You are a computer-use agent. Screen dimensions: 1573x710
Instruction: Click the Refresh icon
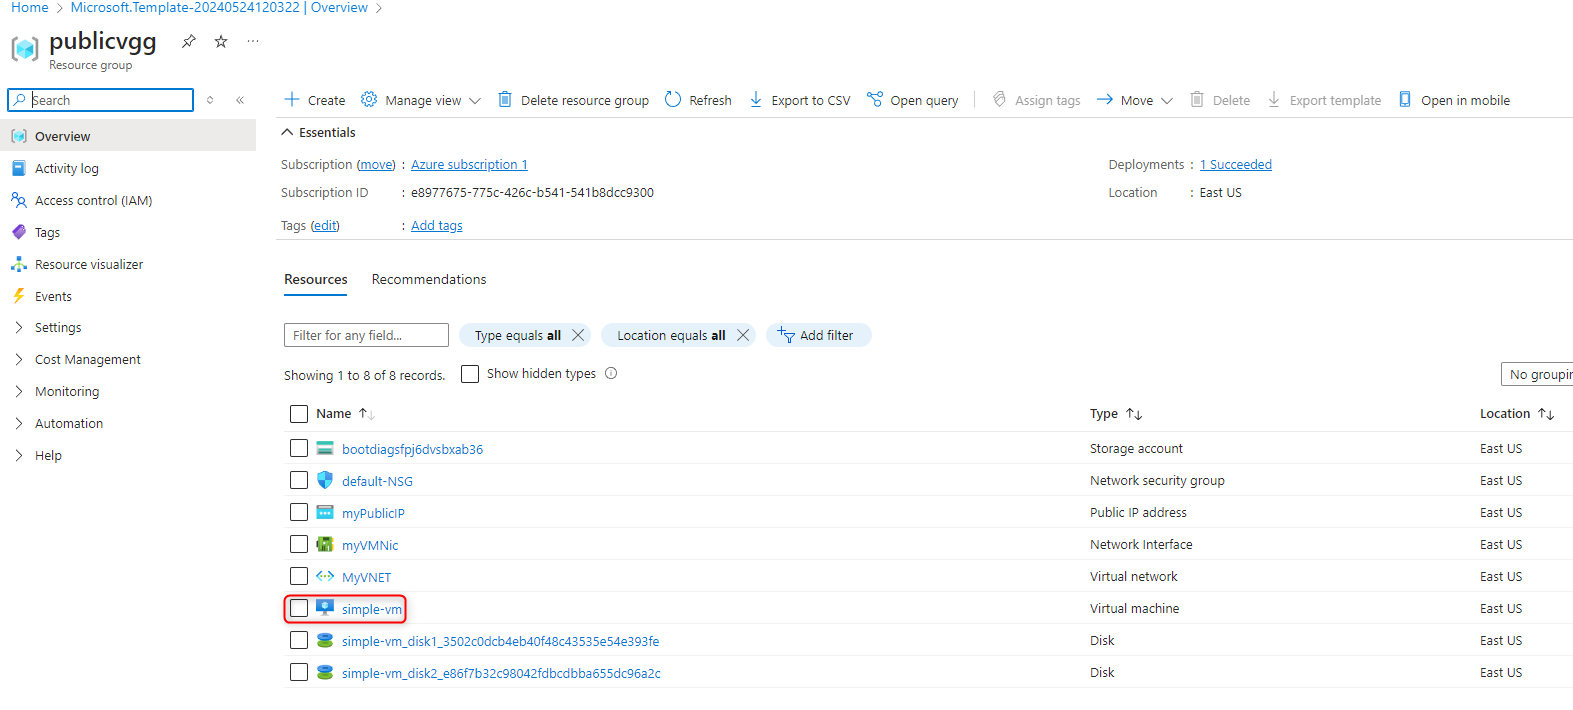(x=673, y=99)
